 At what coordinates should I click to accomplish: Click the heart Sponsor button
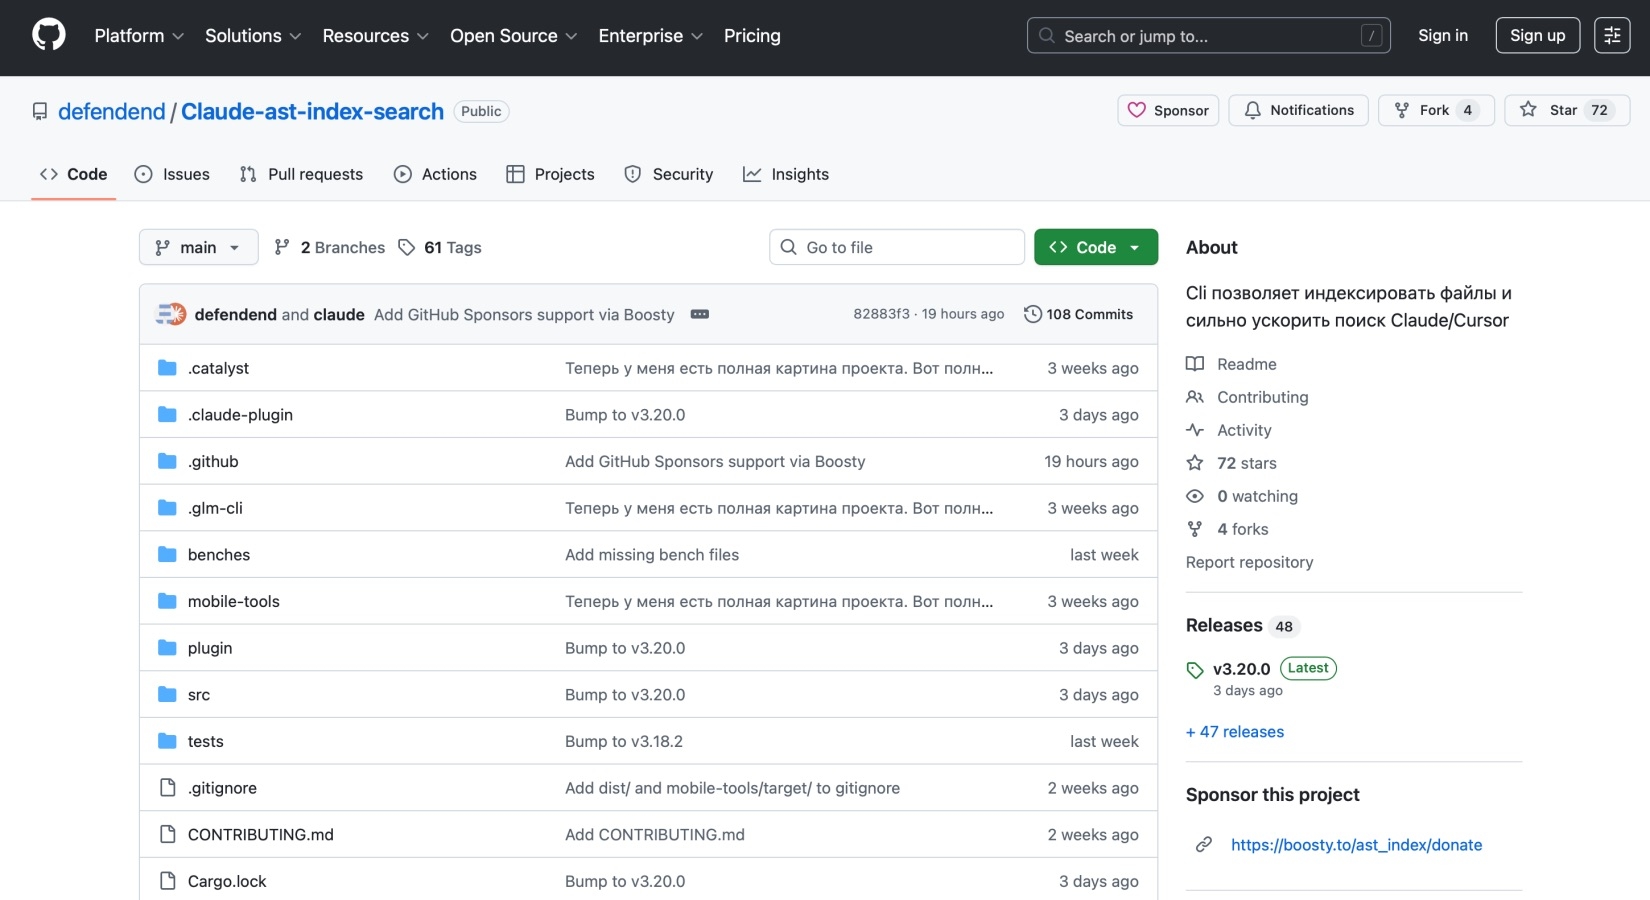(1167, 110)
